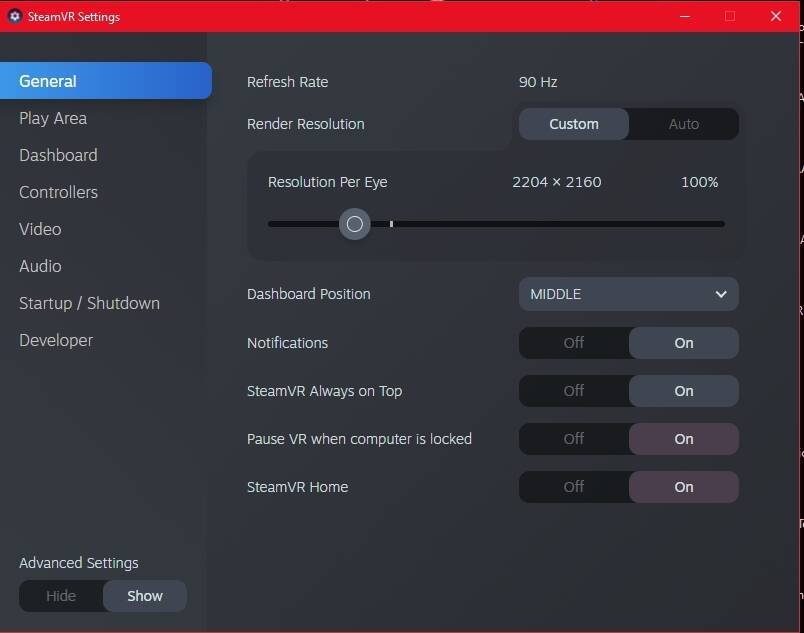Screen dimensions: 804x633
Task: Set Render Resolution to Auto
Action: [684, 124]
